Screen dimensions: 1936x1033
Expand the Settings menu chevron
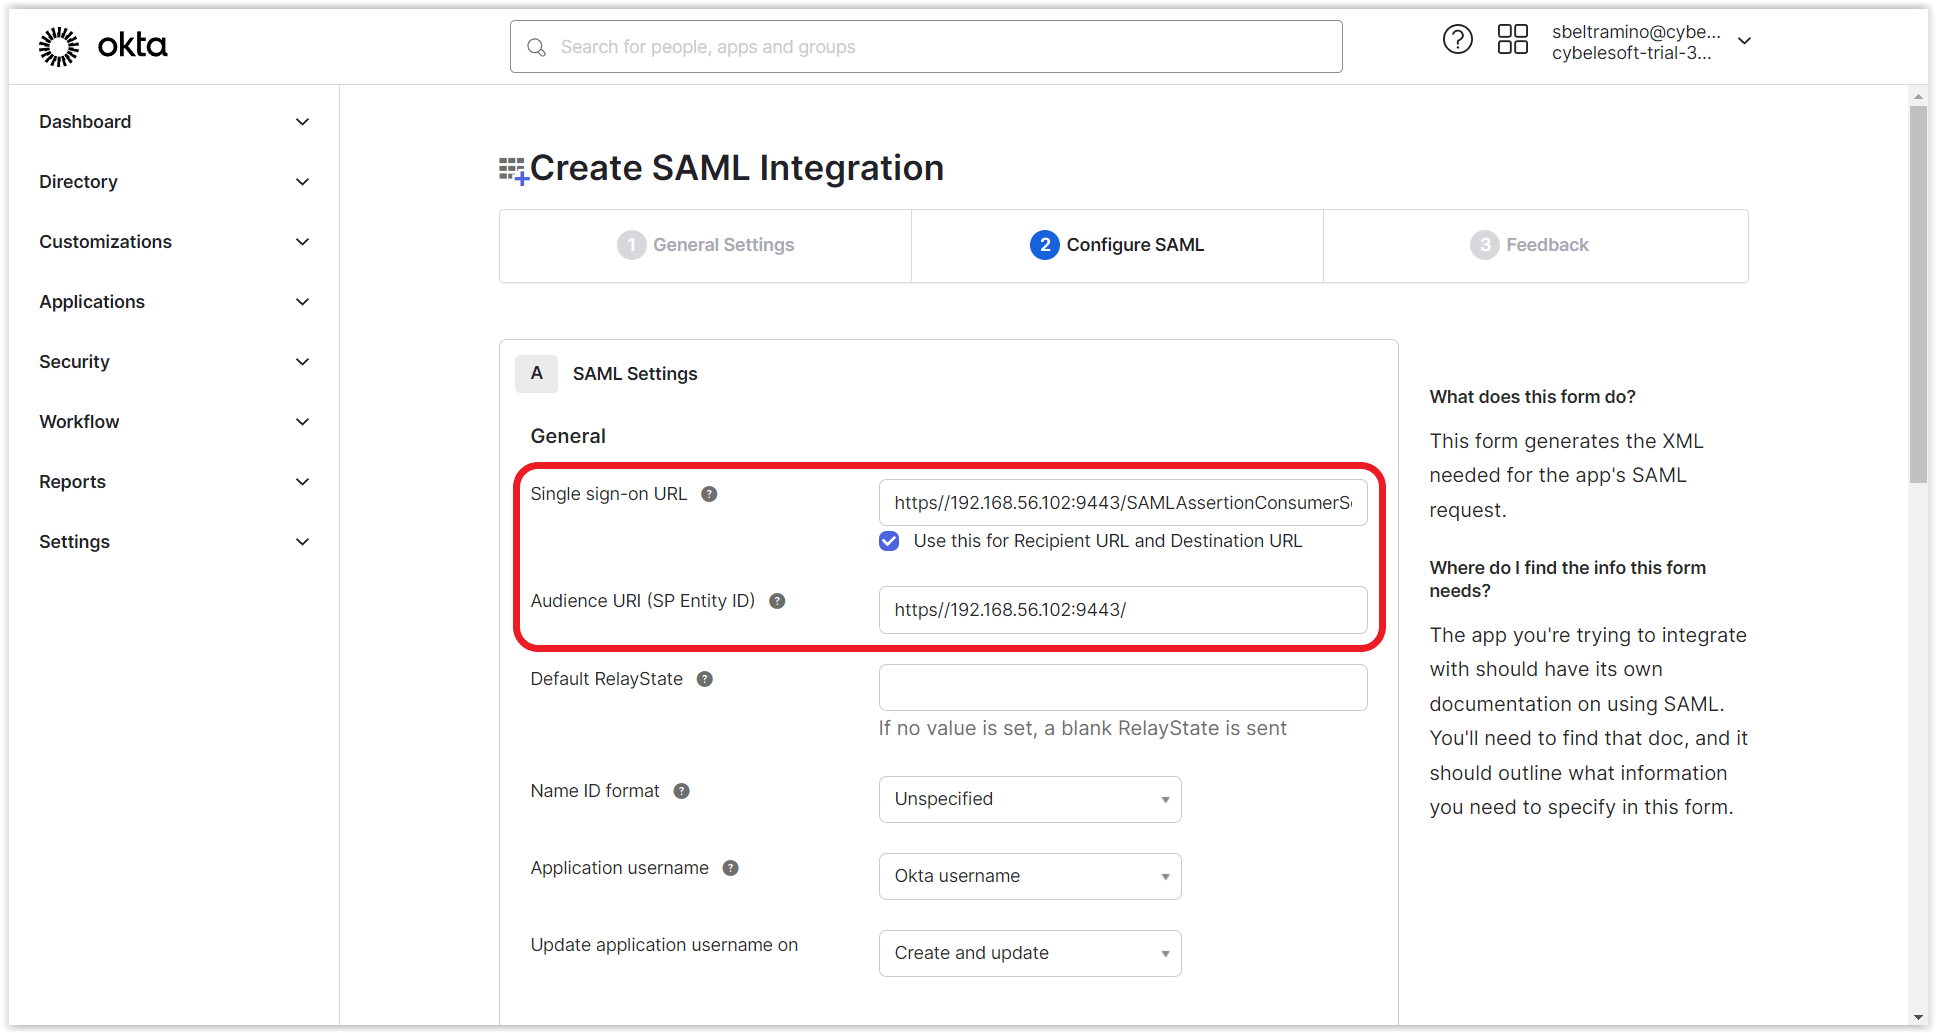pos(302,542)
